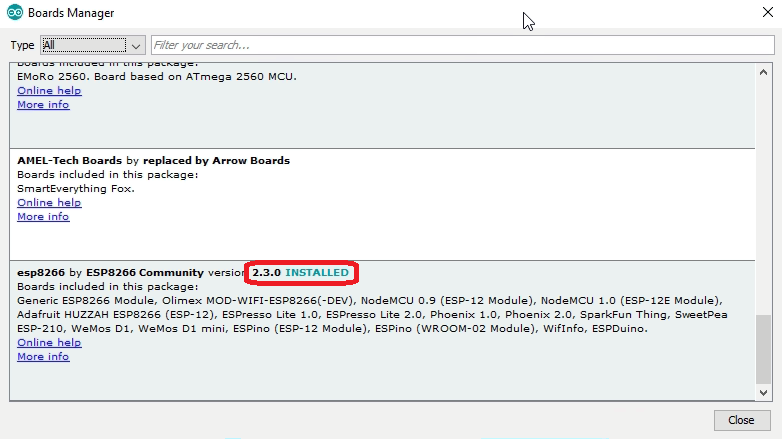Screen dimensions: 782x439
Task: Open More info link for EMoRo 2560
Action: [x=43, y=105]
